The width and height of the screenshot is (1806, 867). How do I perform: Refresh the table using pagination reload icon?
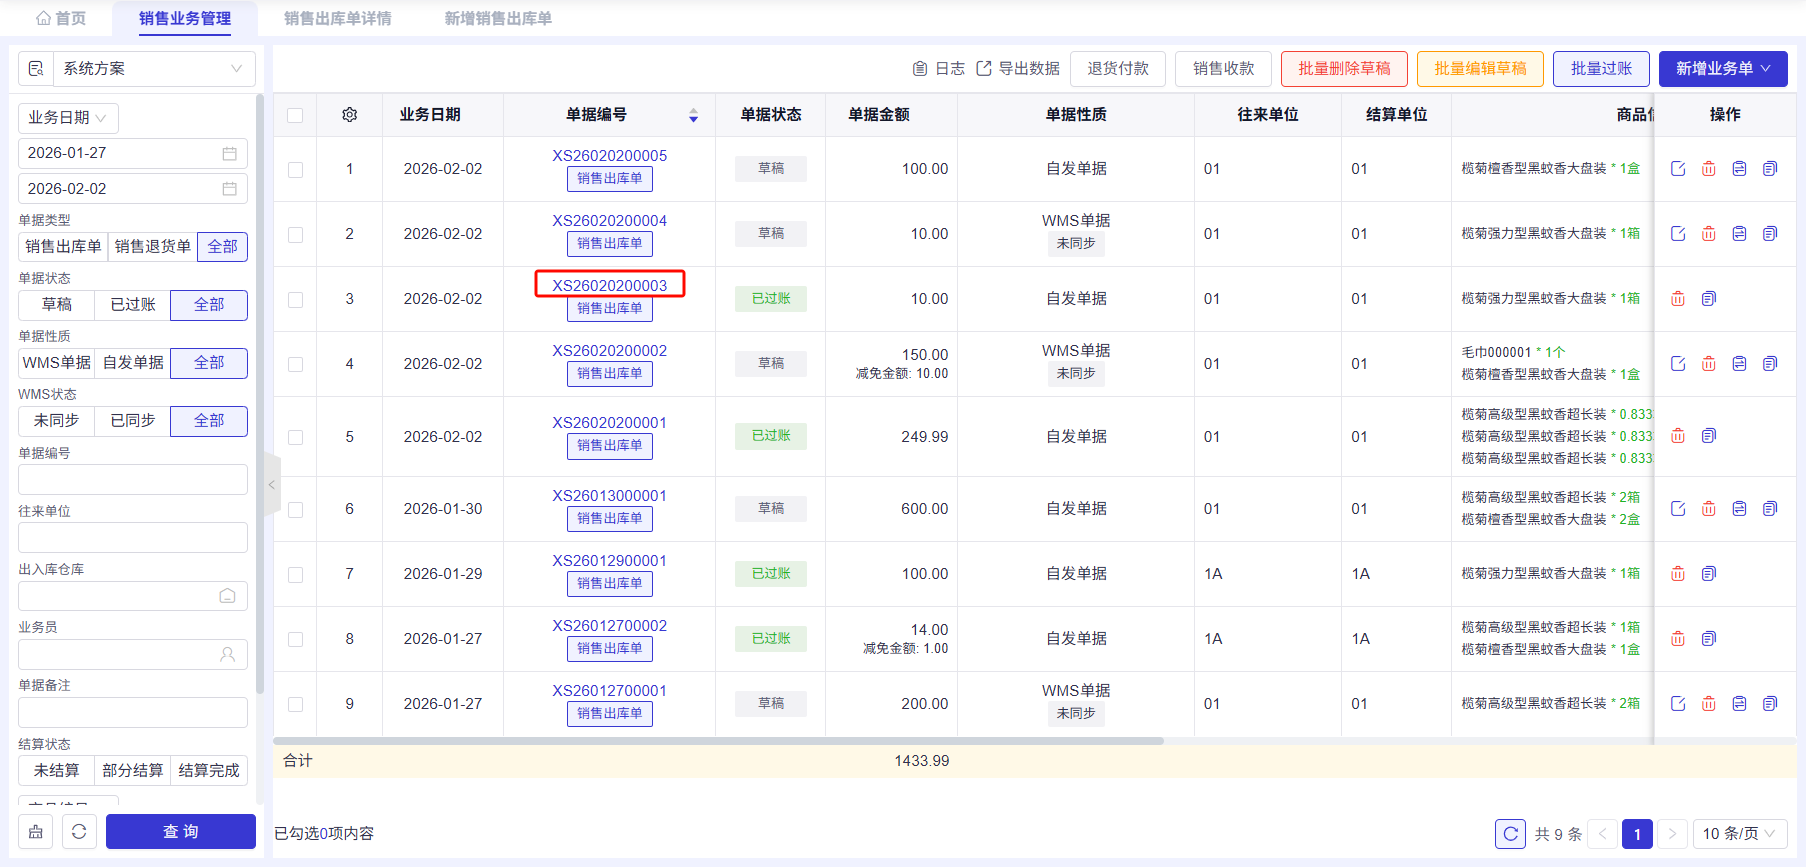(1510, 833)
